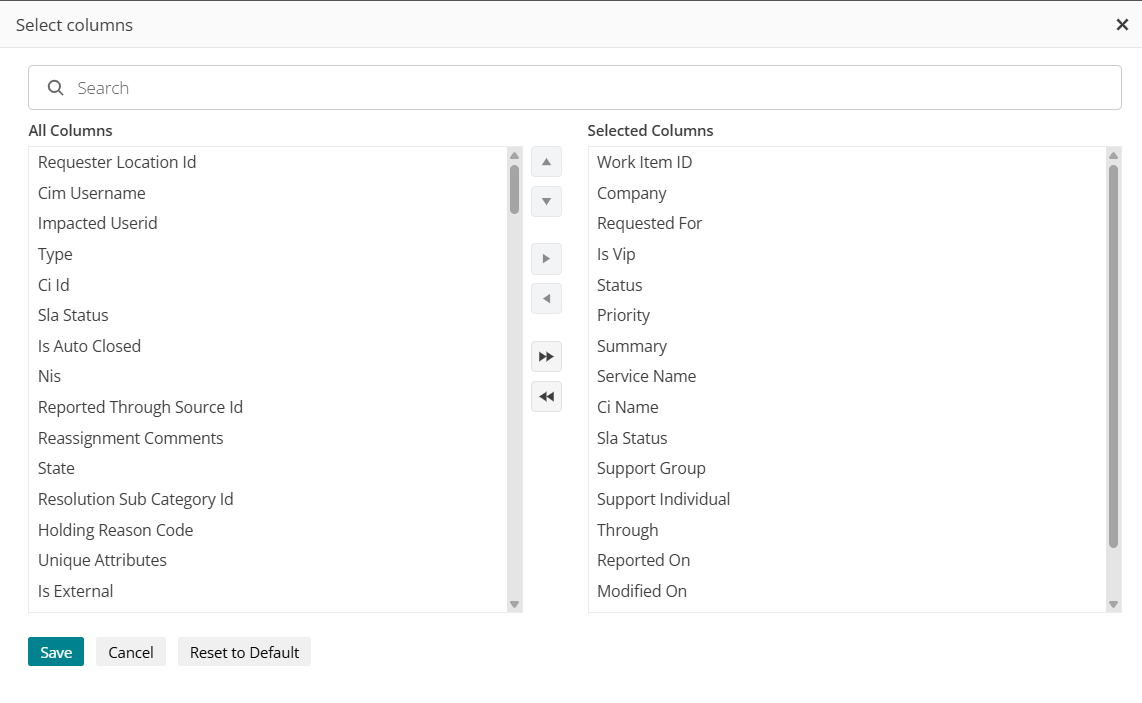The height and width of the screenshot is (703, 1142).
Task: Reset columns to default
Action: click(x=244, y=652)
